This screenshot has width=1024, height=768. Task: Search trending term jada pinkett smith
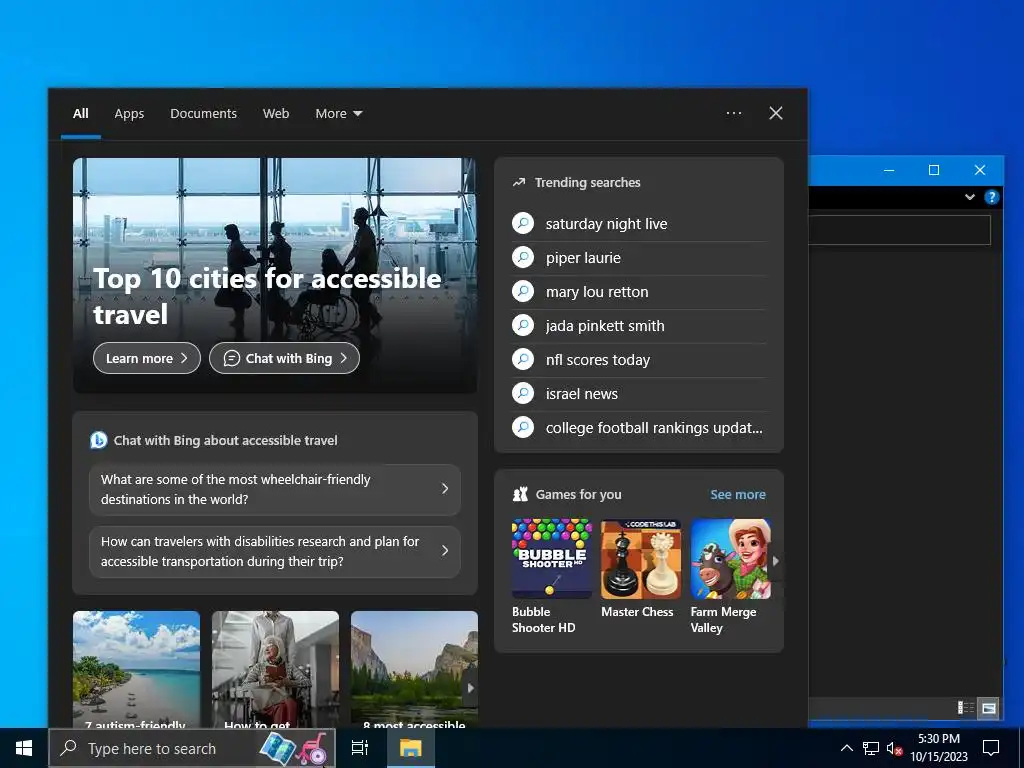click(605, 326)
